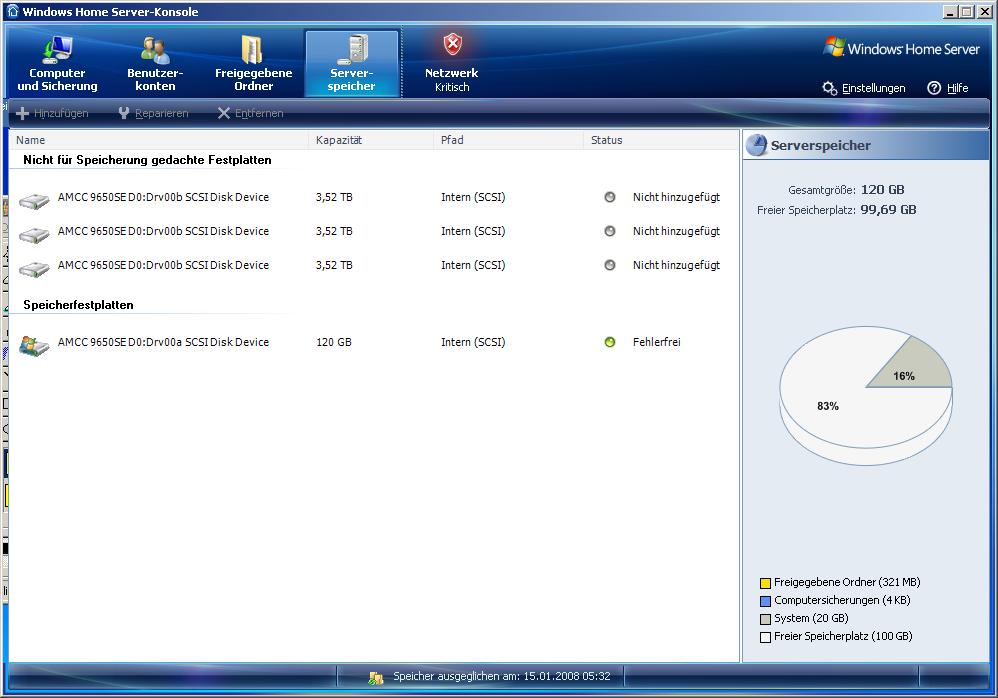This screenshot has height=698, width=998.
Task: Select the Drv00a 120 GB disk row
Action: coord(374,342)
